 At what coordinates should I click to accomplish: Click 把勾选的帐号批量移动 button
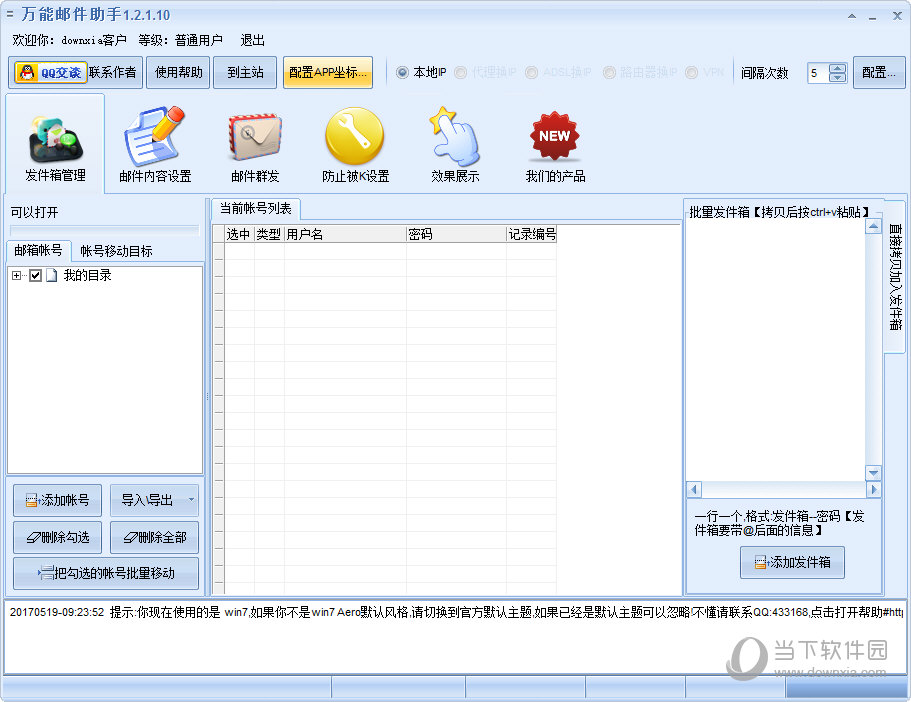tap(106, 573)
